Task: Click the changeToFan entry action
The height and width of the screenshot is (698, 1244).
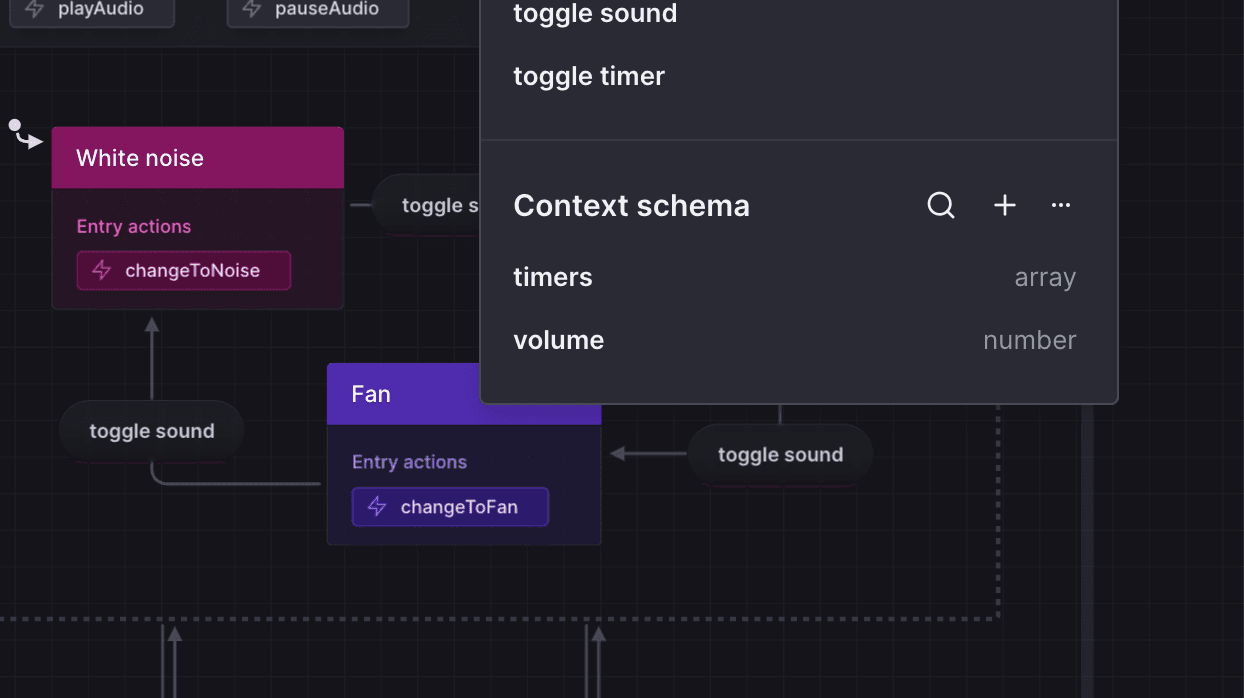Action: pos(450,507)
